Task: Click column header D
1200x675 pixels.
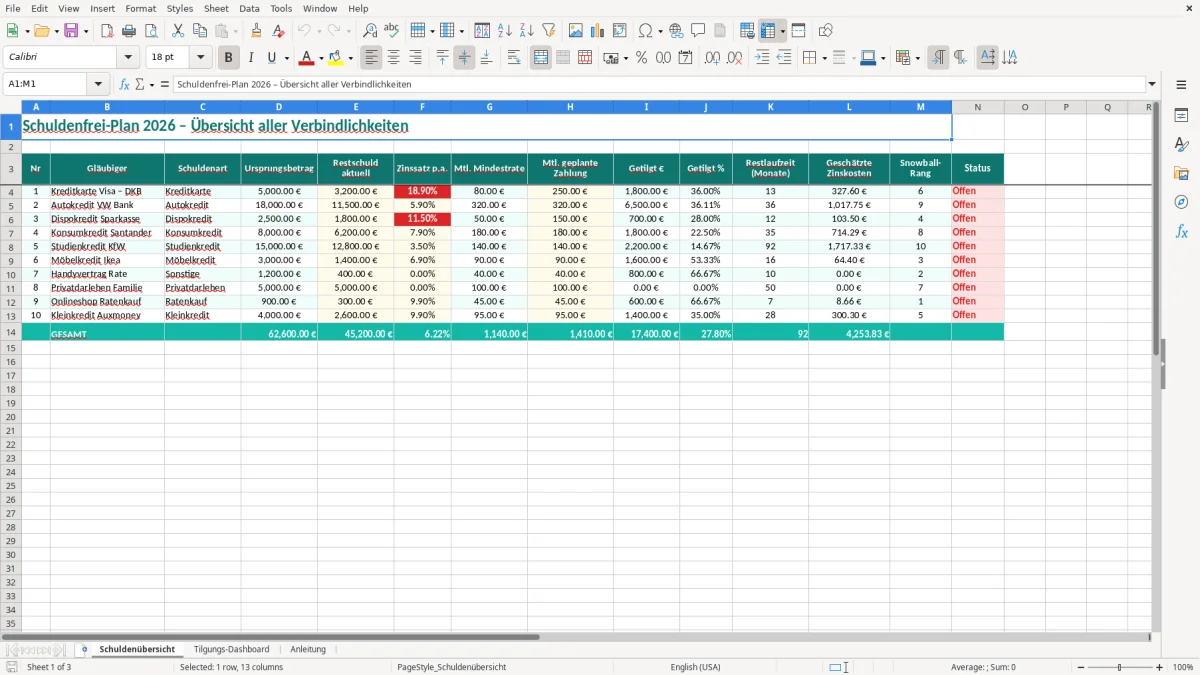Action: [x=279, y=107]
